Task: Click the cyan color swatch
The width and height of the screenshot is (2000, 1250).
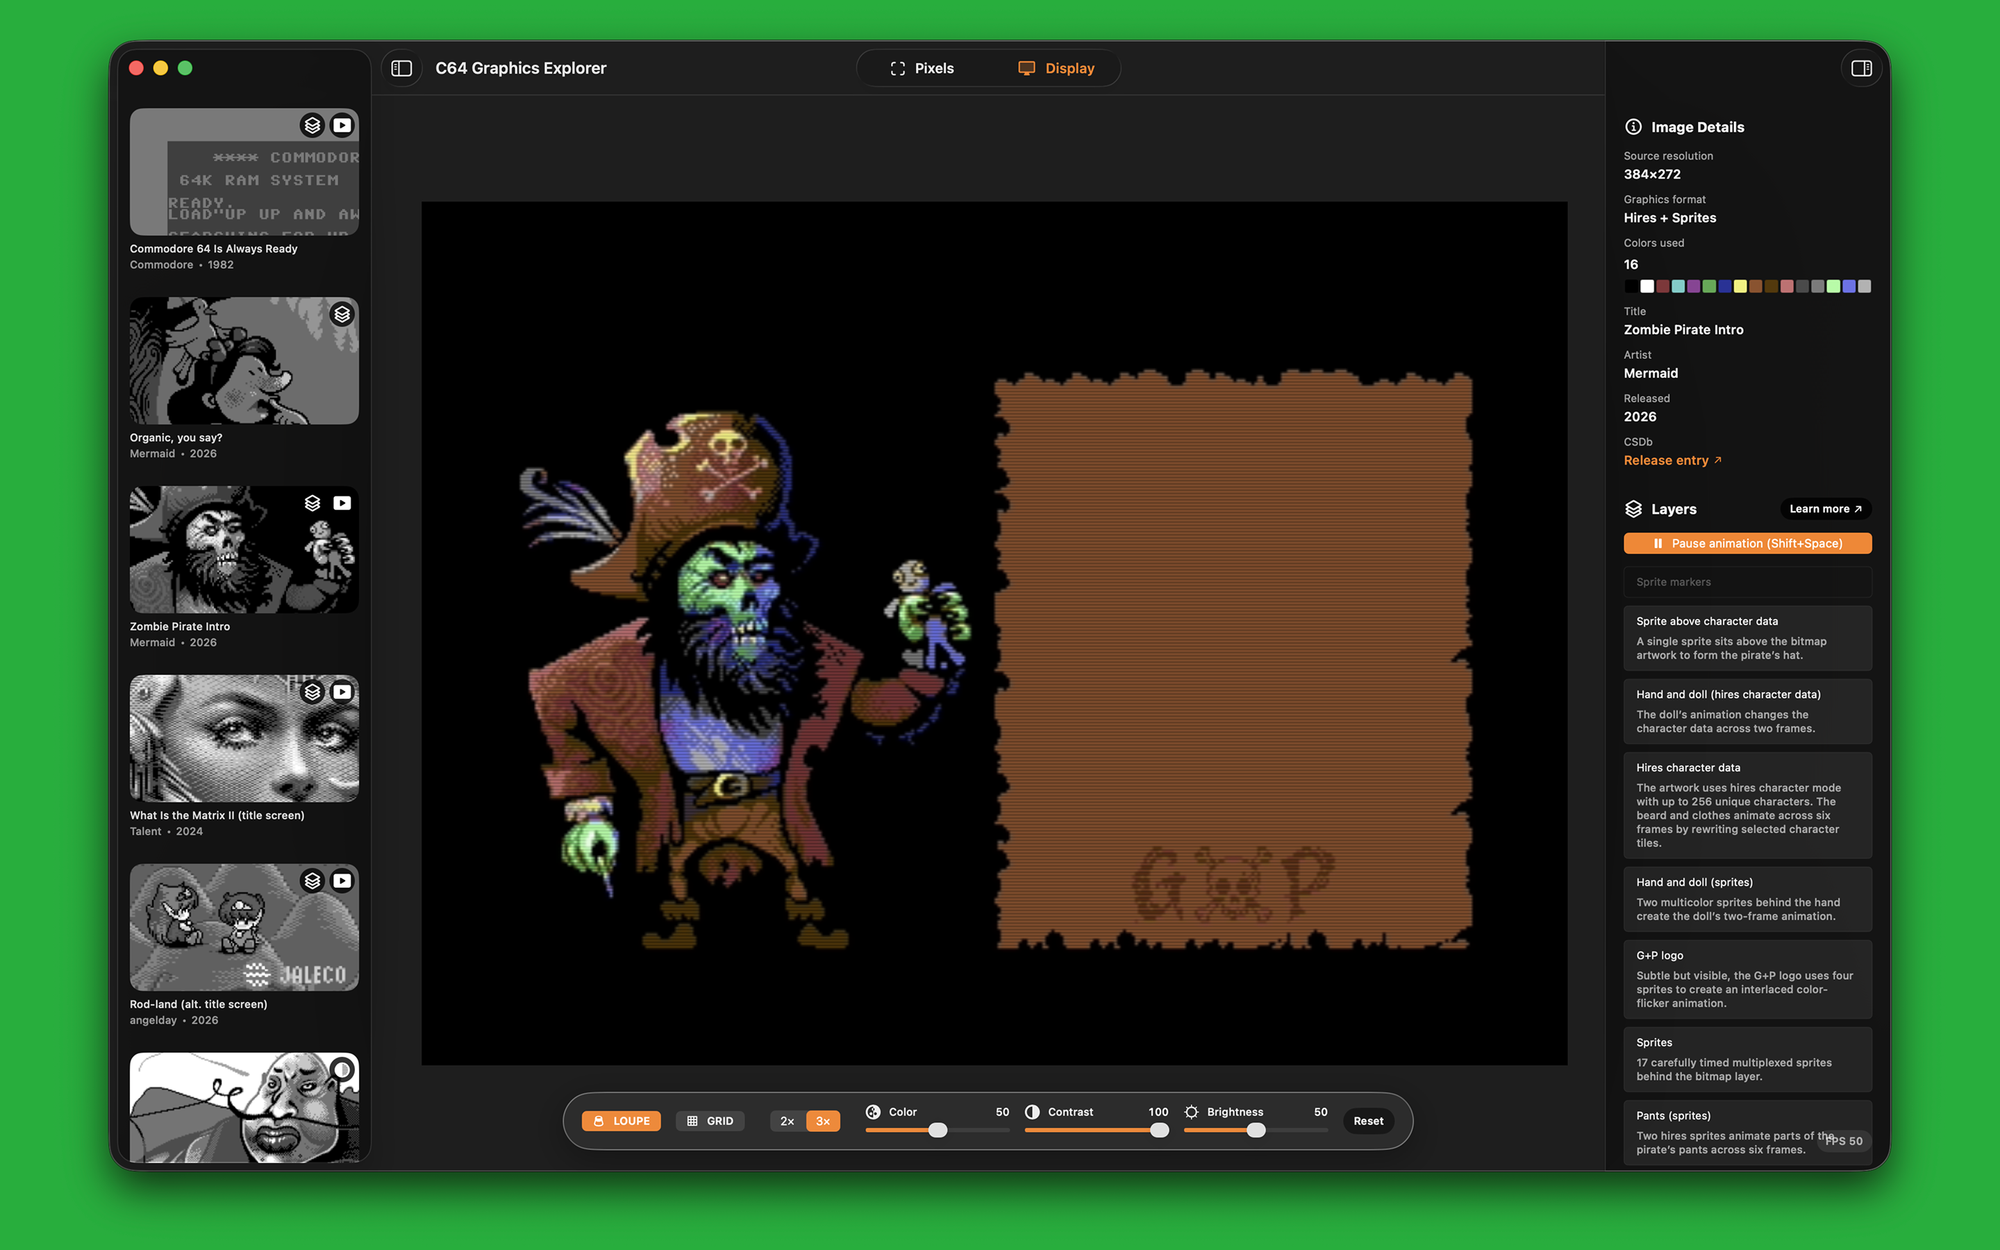Action: tap(1678, 286)
